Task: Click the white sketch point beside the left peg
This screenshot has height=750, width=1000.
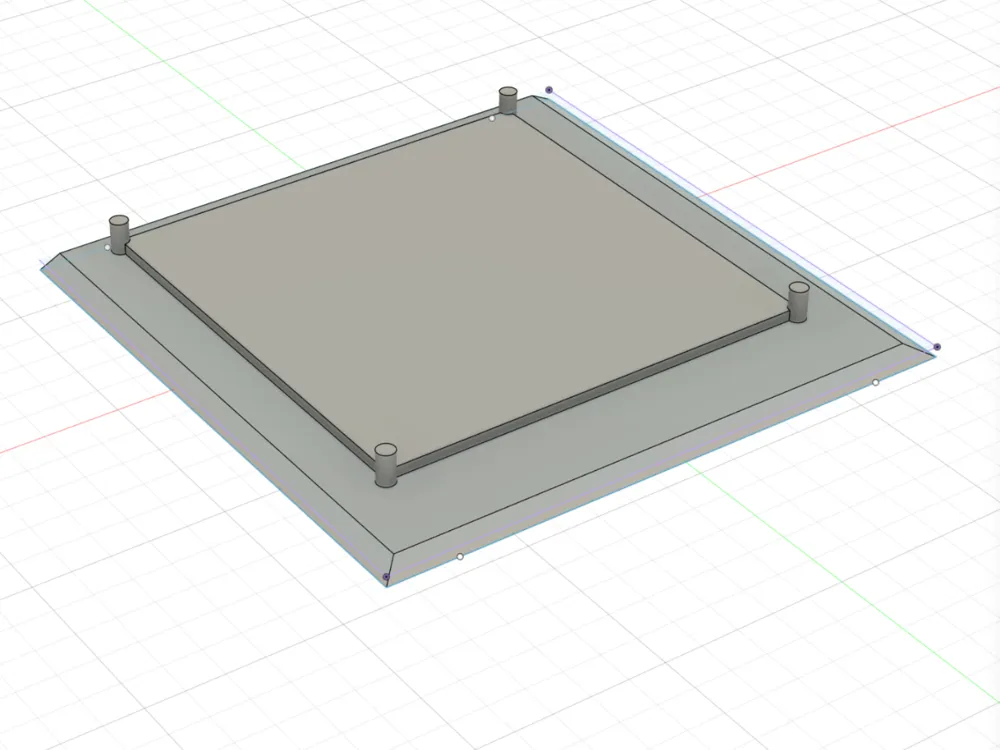Action: (107, 247)
